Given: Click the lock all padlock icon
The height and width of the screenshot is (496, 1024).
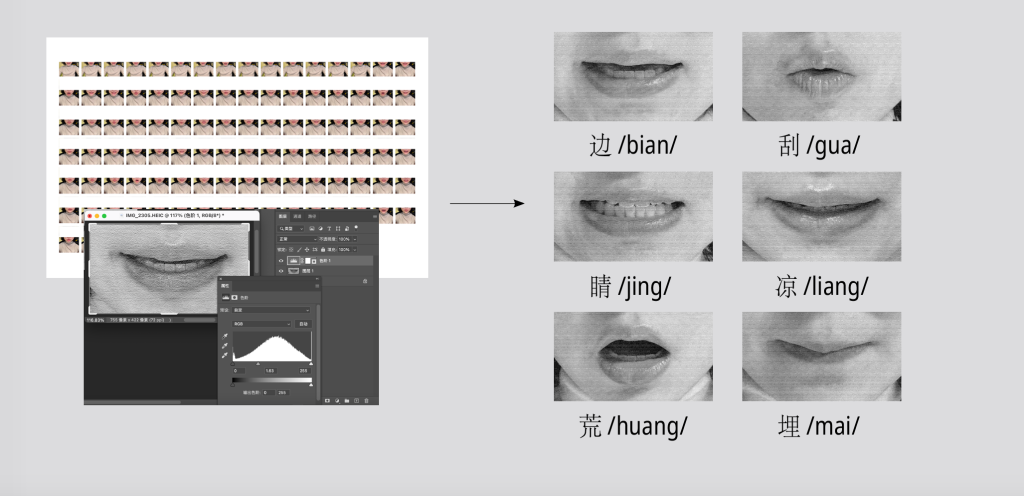Looking at the screenshot, I should tap(322, 248).
